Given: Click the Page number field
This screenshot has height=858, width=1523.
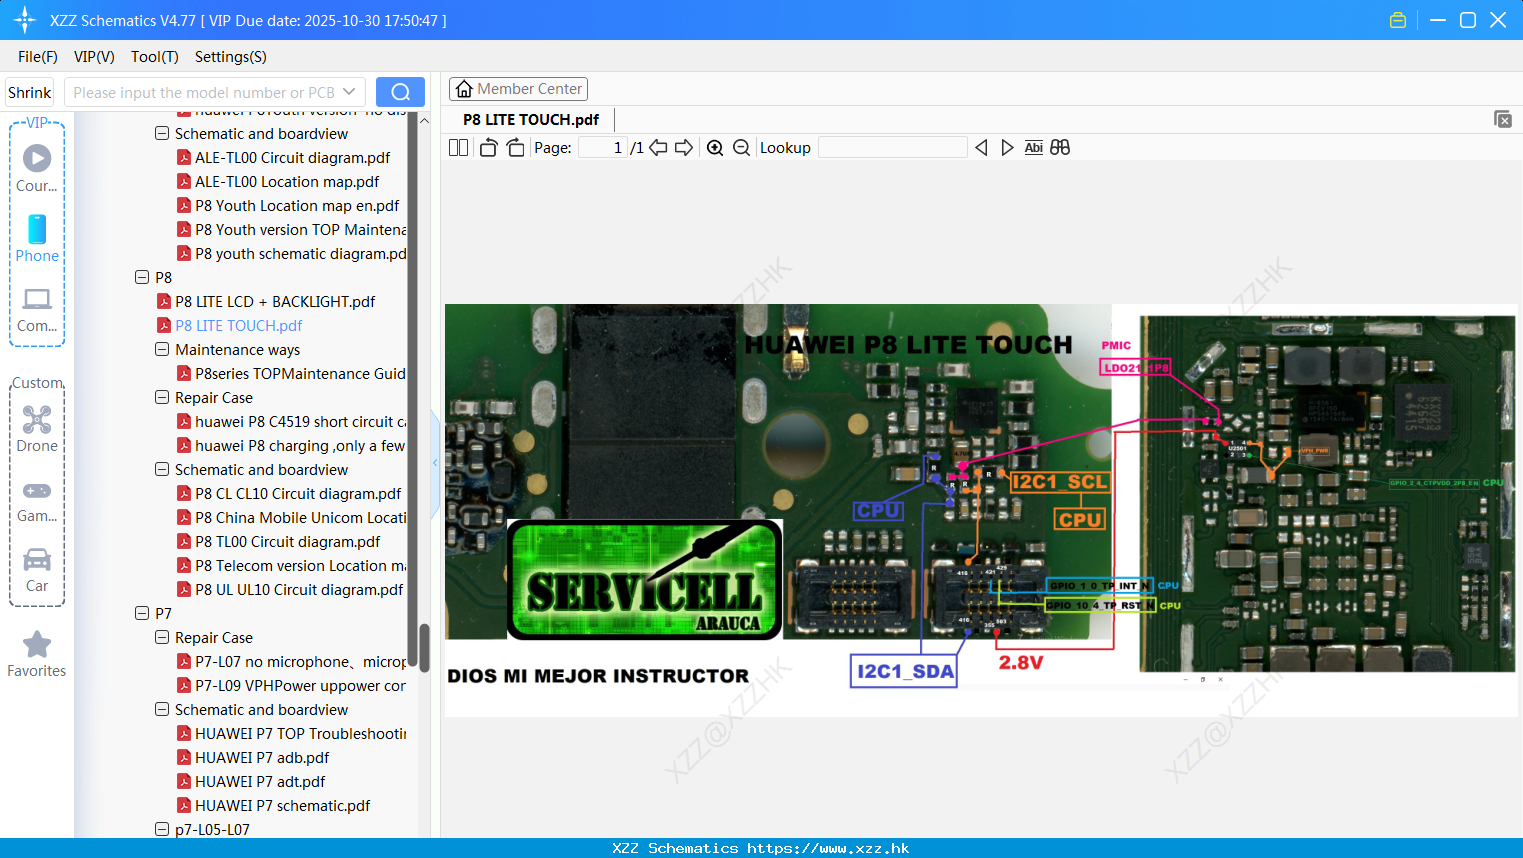Looking at the screenshot, I should pyautogui.click(x=603, y=148).
